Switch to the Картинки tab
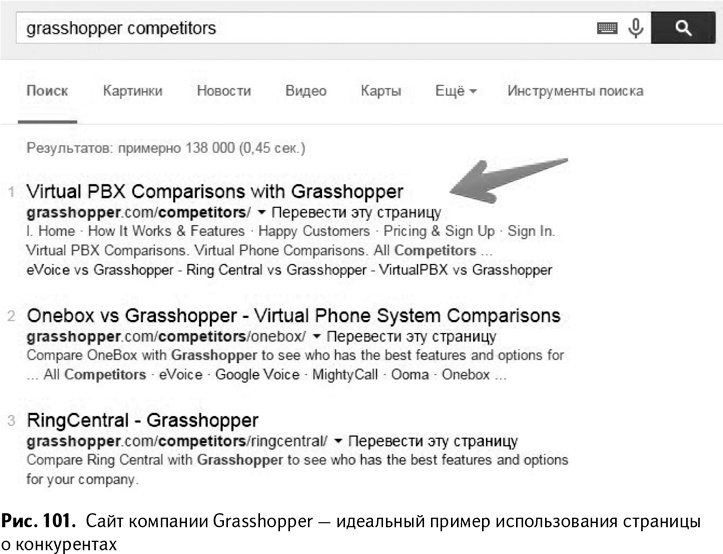Viewport: 723px width, 554px height. (x=132, y=91)
